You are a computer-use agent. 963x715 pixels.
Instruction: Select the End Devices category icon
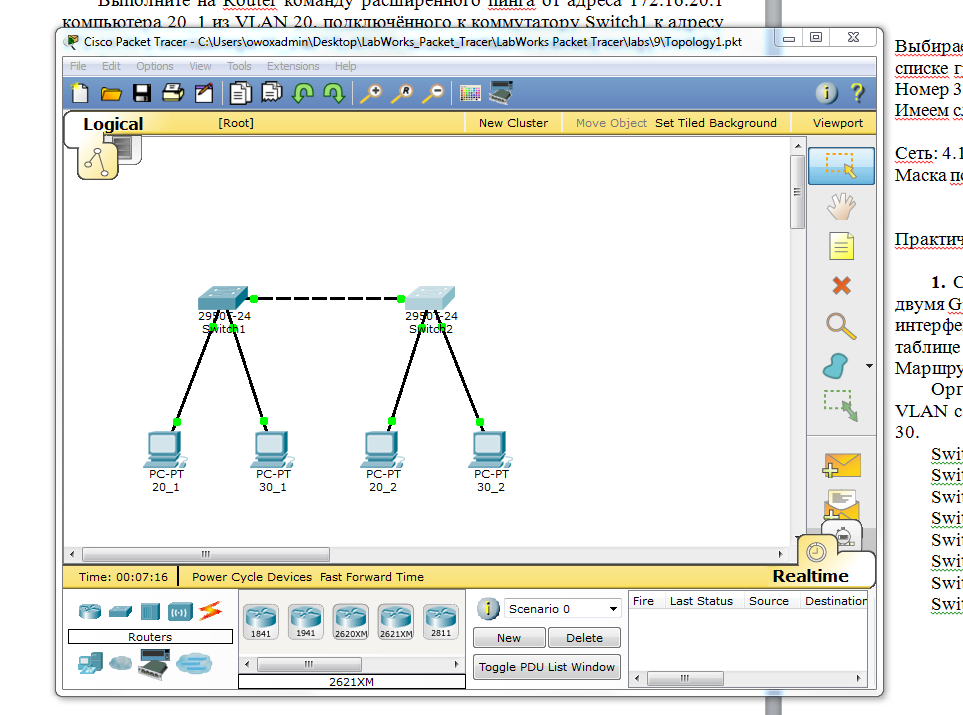[91, 664]
